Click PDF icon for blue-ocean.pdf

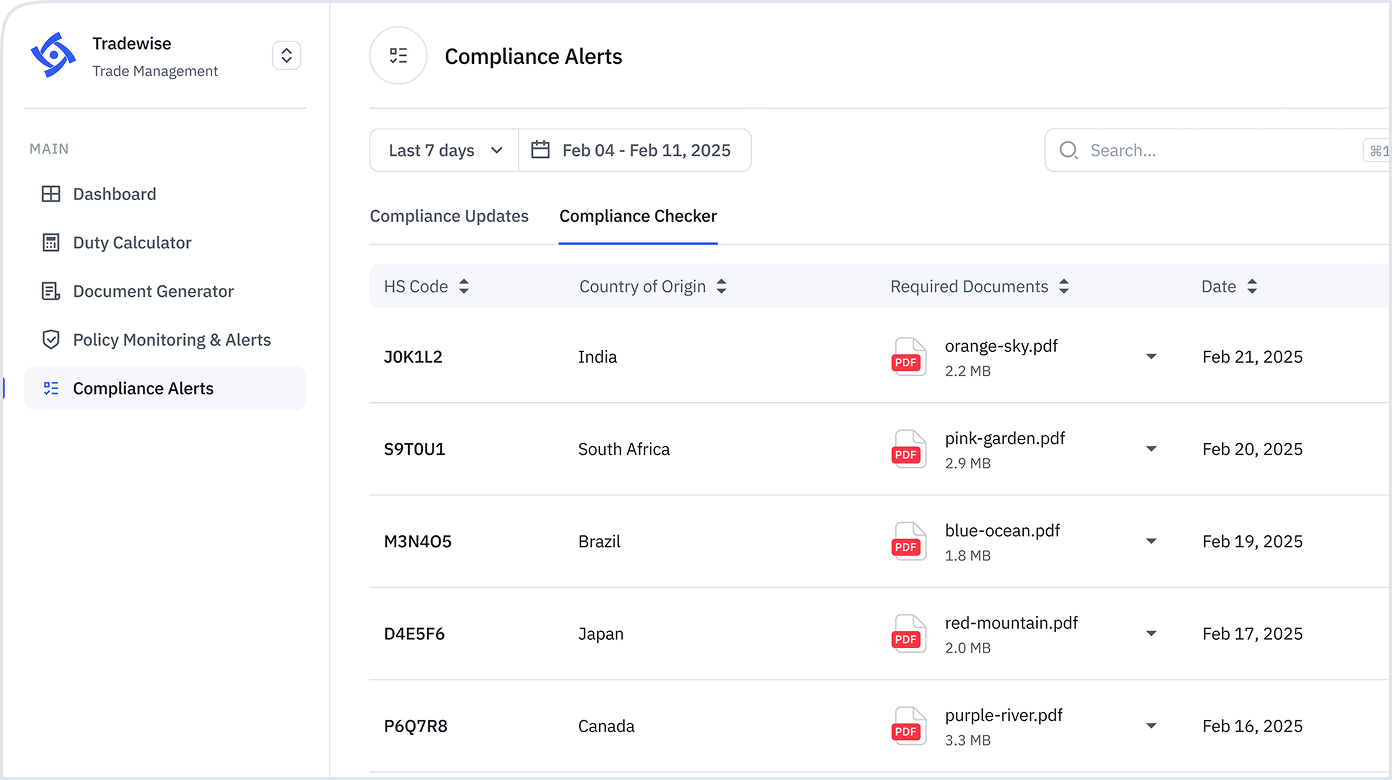(908, 542)
